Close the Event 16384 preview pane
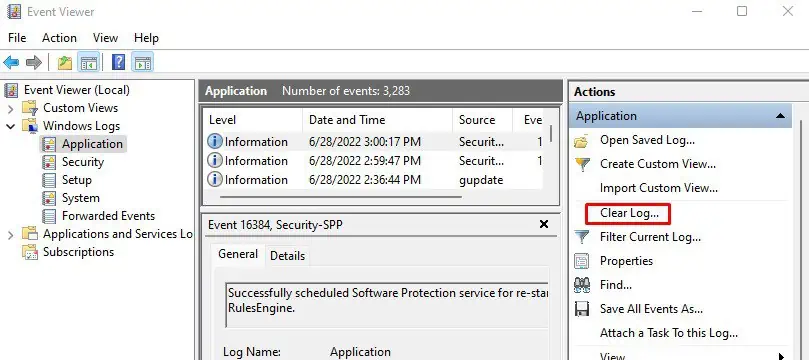 543,224
